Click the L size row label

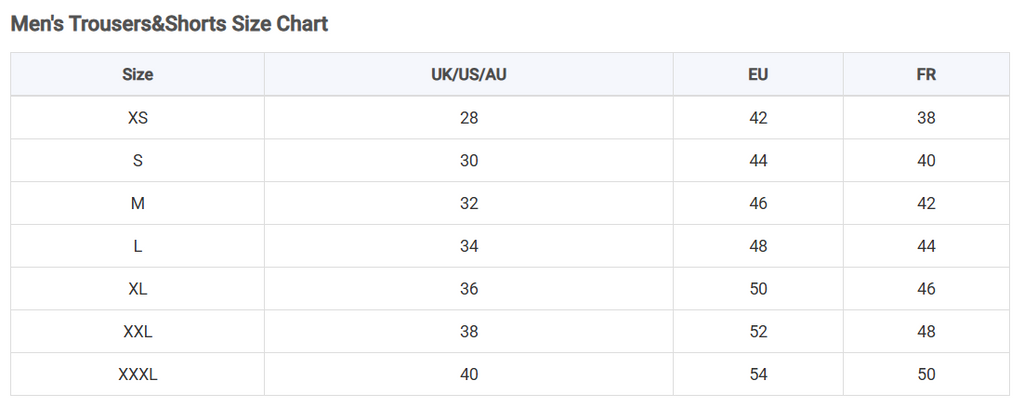tap(138, 246)
